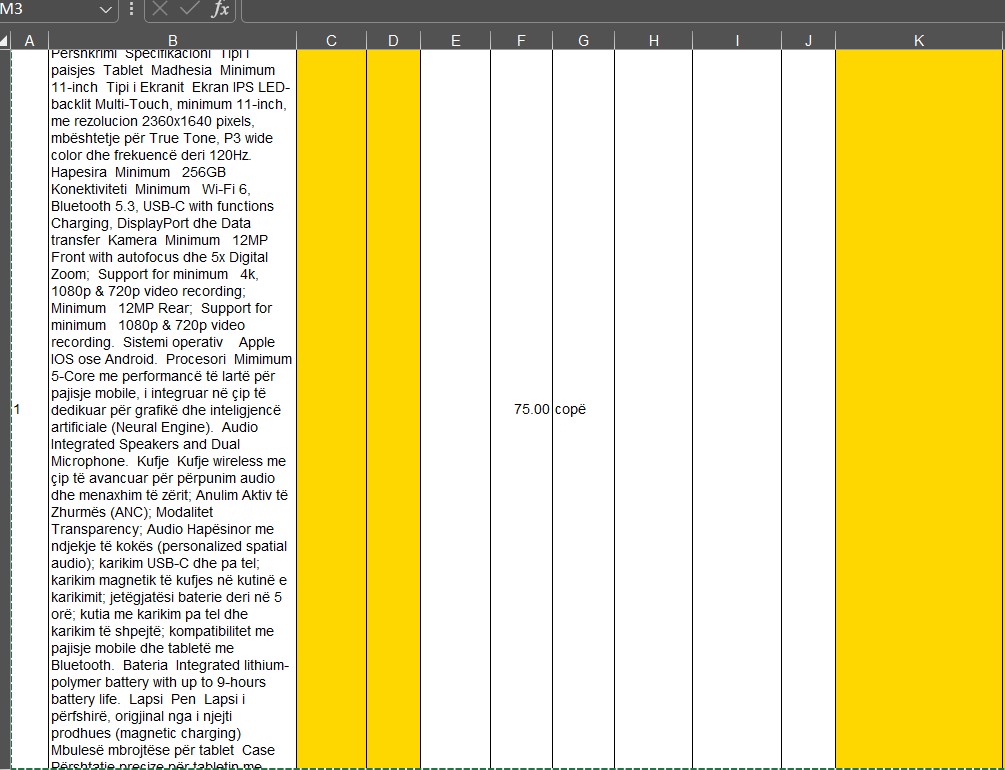The width and height of the screenshot is (1005, 770).
Task: Click the cell with row number value 1
Action: (x=29, y=409)
